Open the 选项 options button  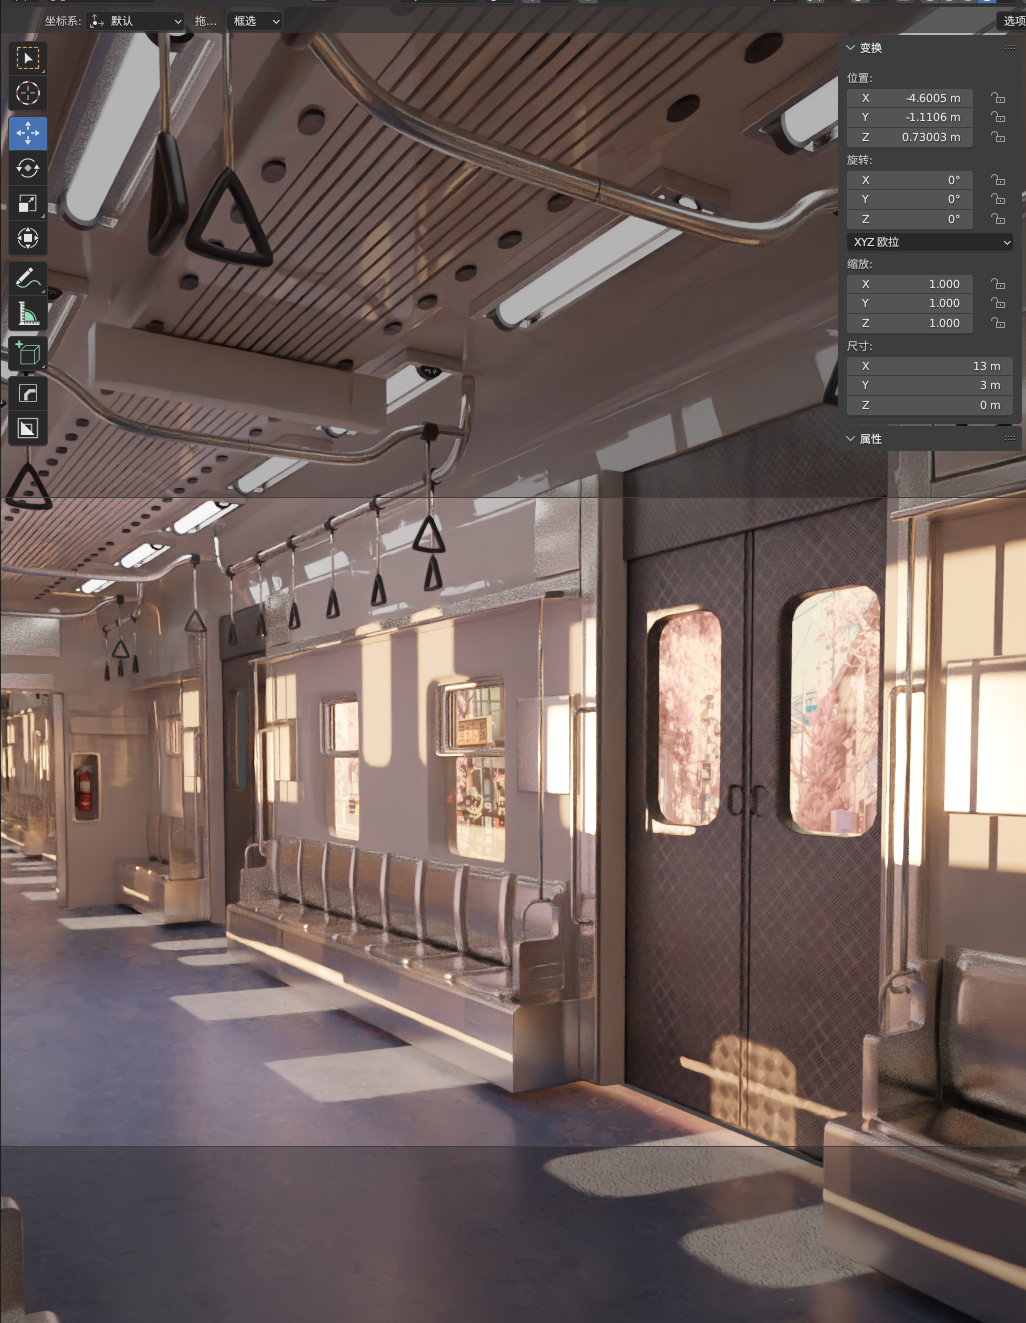(x=1012, y=21)
